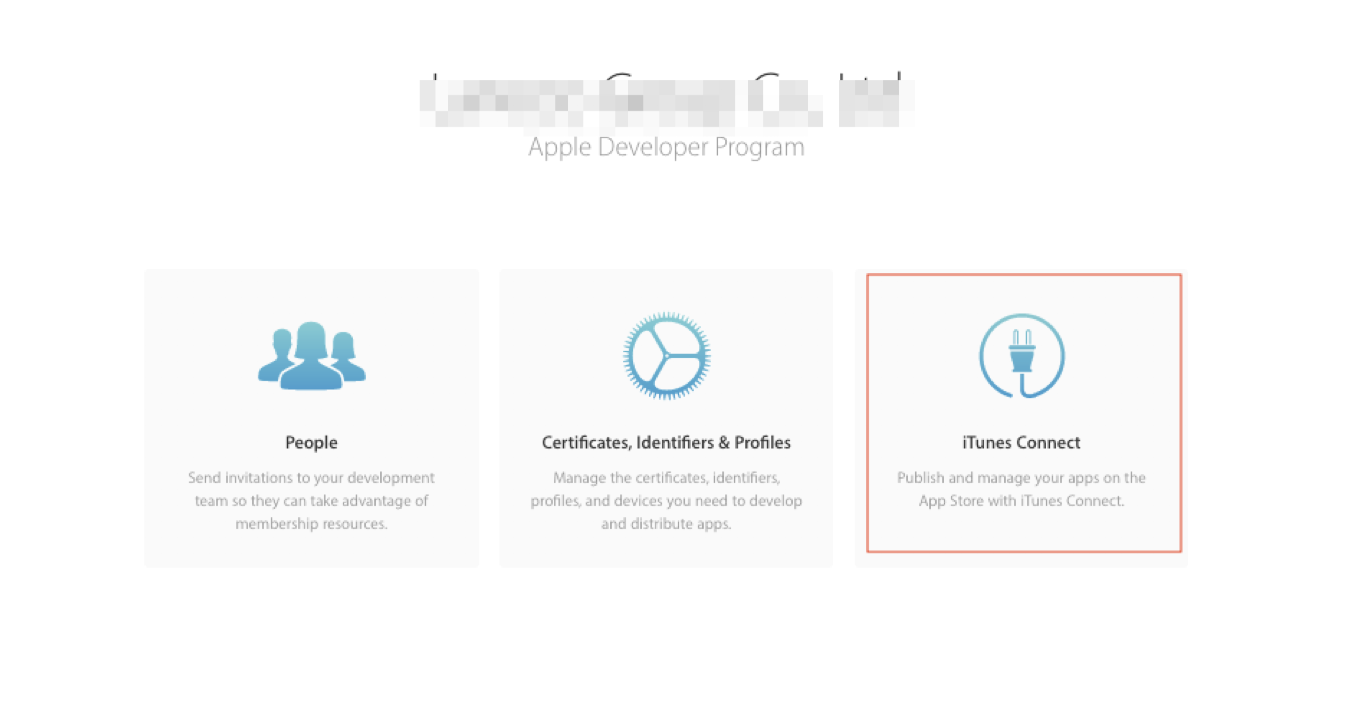
Task: Click the iTunes Connect plug icon
Action: 1021,356
